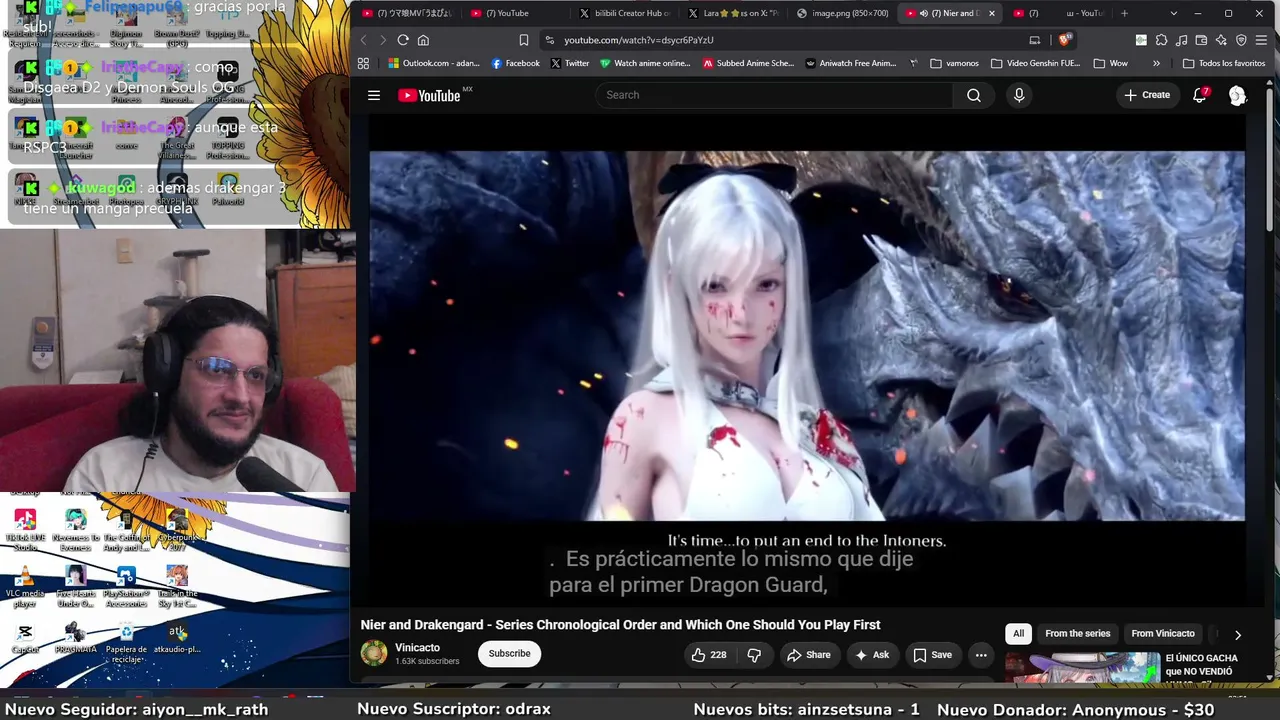Select the All filter chip
1280x720 pixels.
(1018, 634)
